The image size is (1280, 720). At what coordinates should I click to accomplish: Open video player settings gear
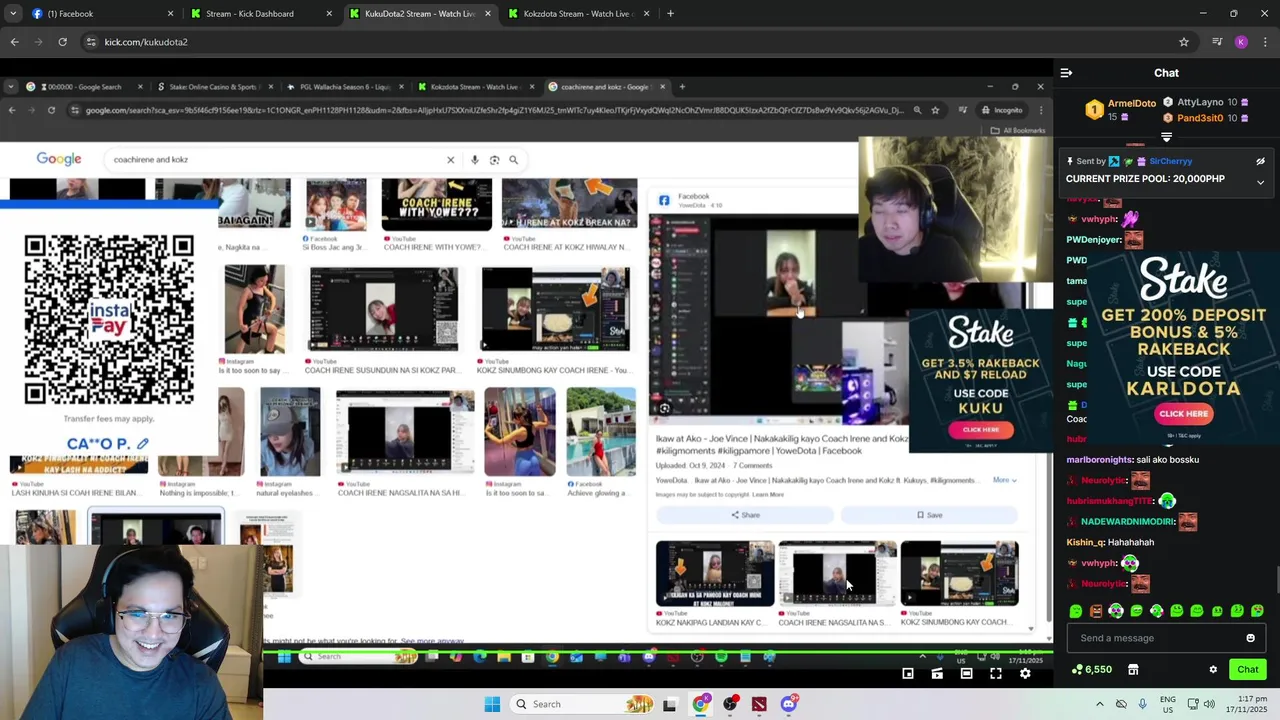tap(1025, 674)
